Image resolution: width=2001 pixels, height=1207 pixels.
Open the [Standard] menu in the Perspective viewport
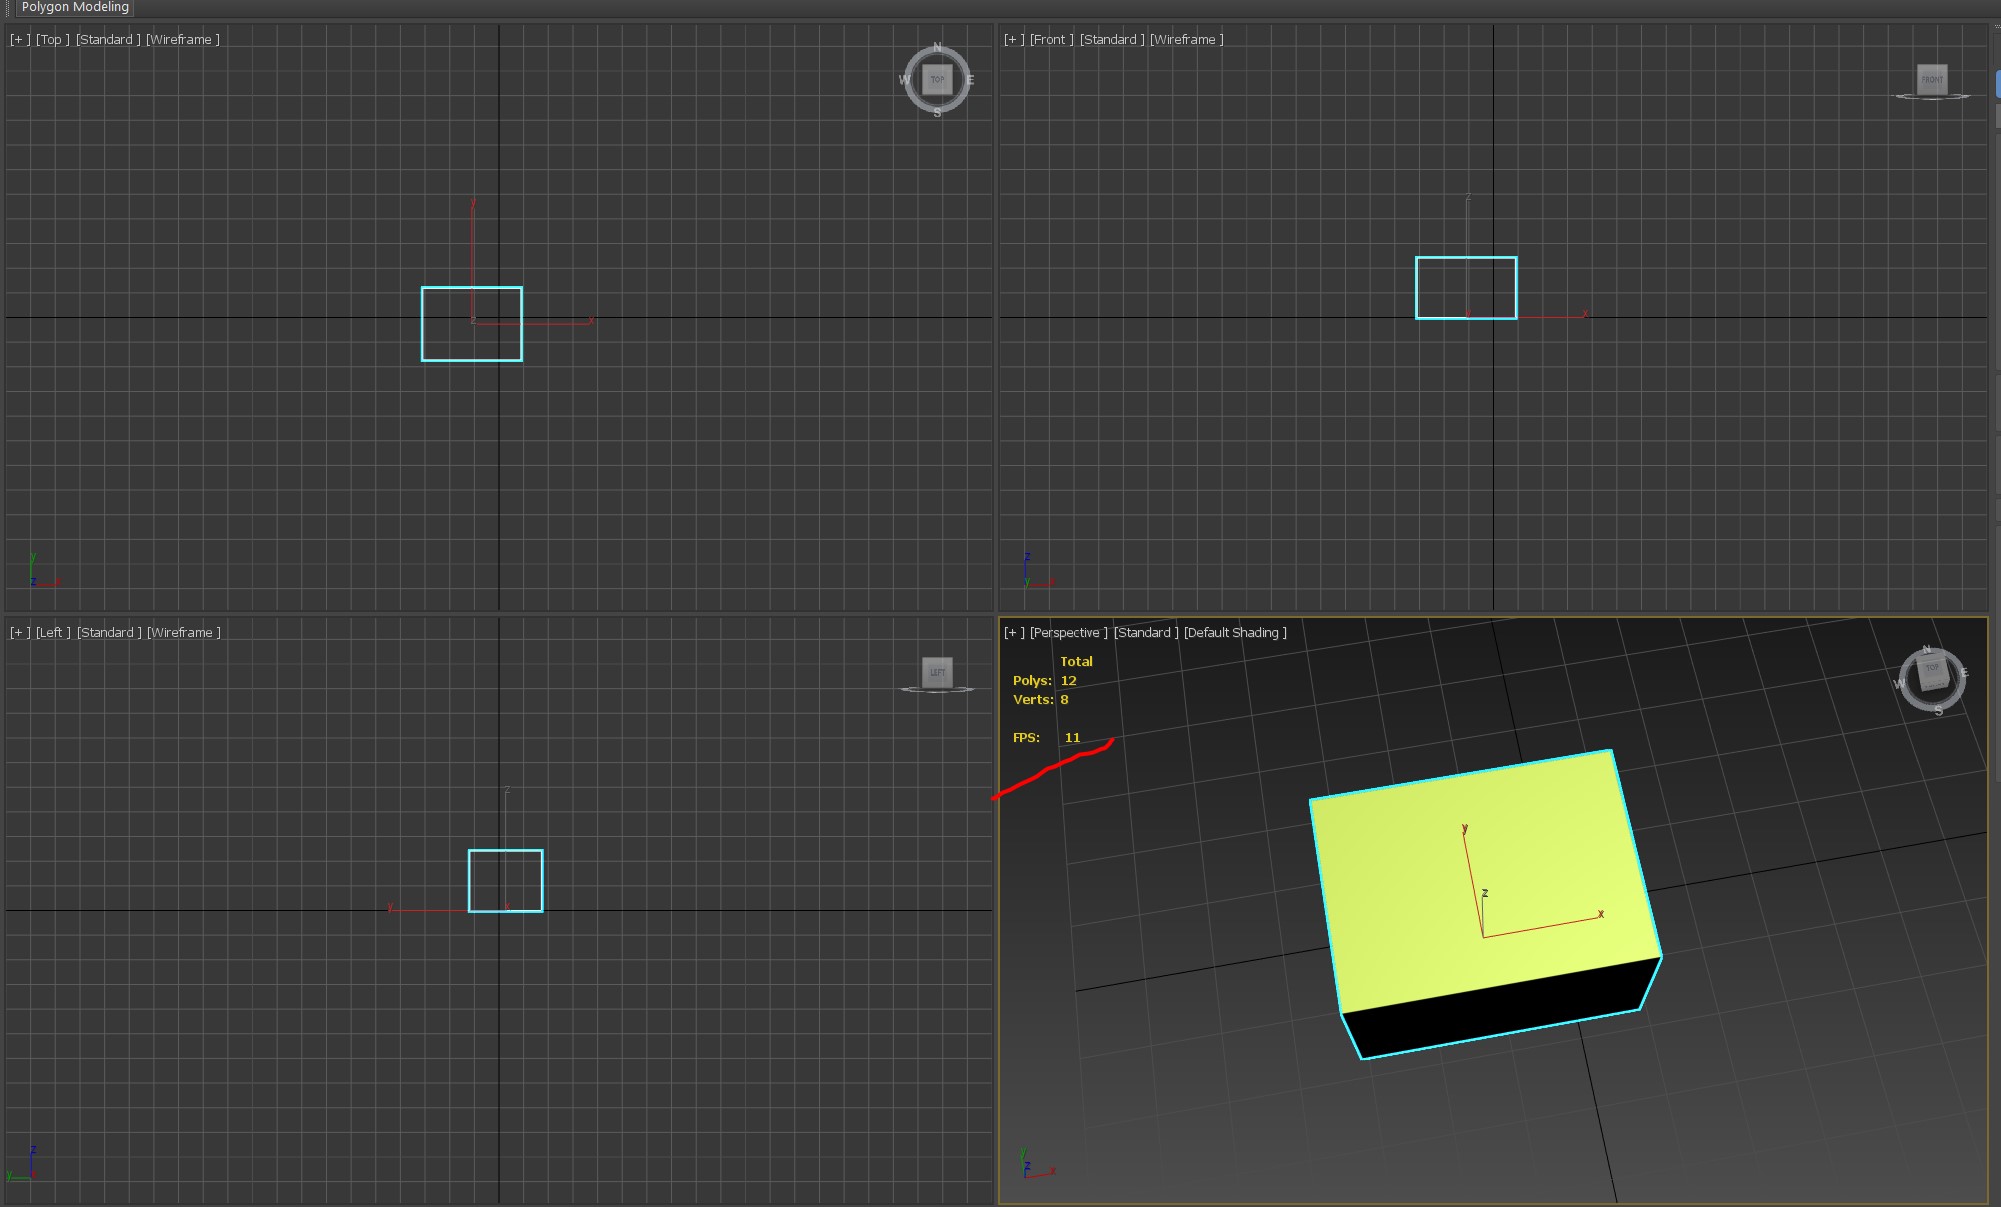click(1146, 633)
